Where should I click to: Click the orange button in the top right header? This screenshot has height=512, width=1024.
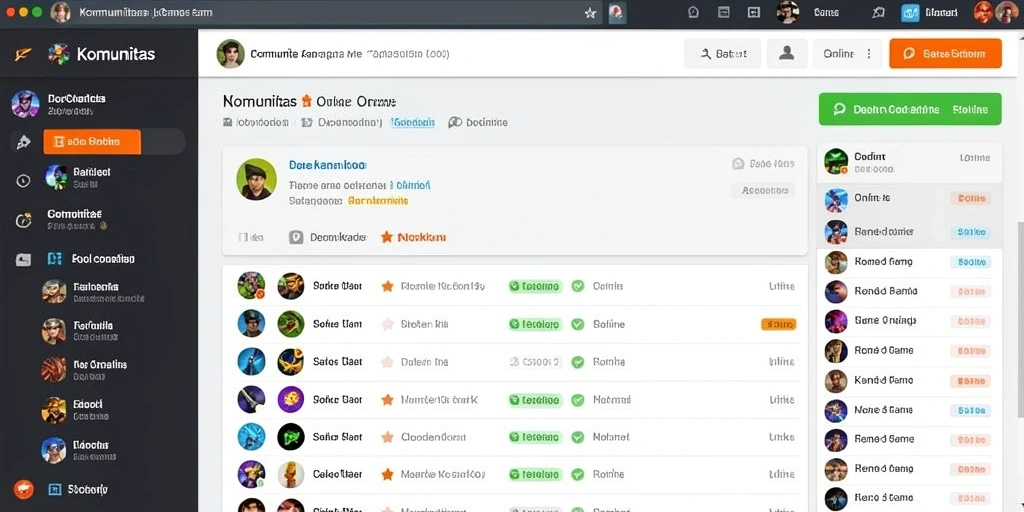coord(945,54)
